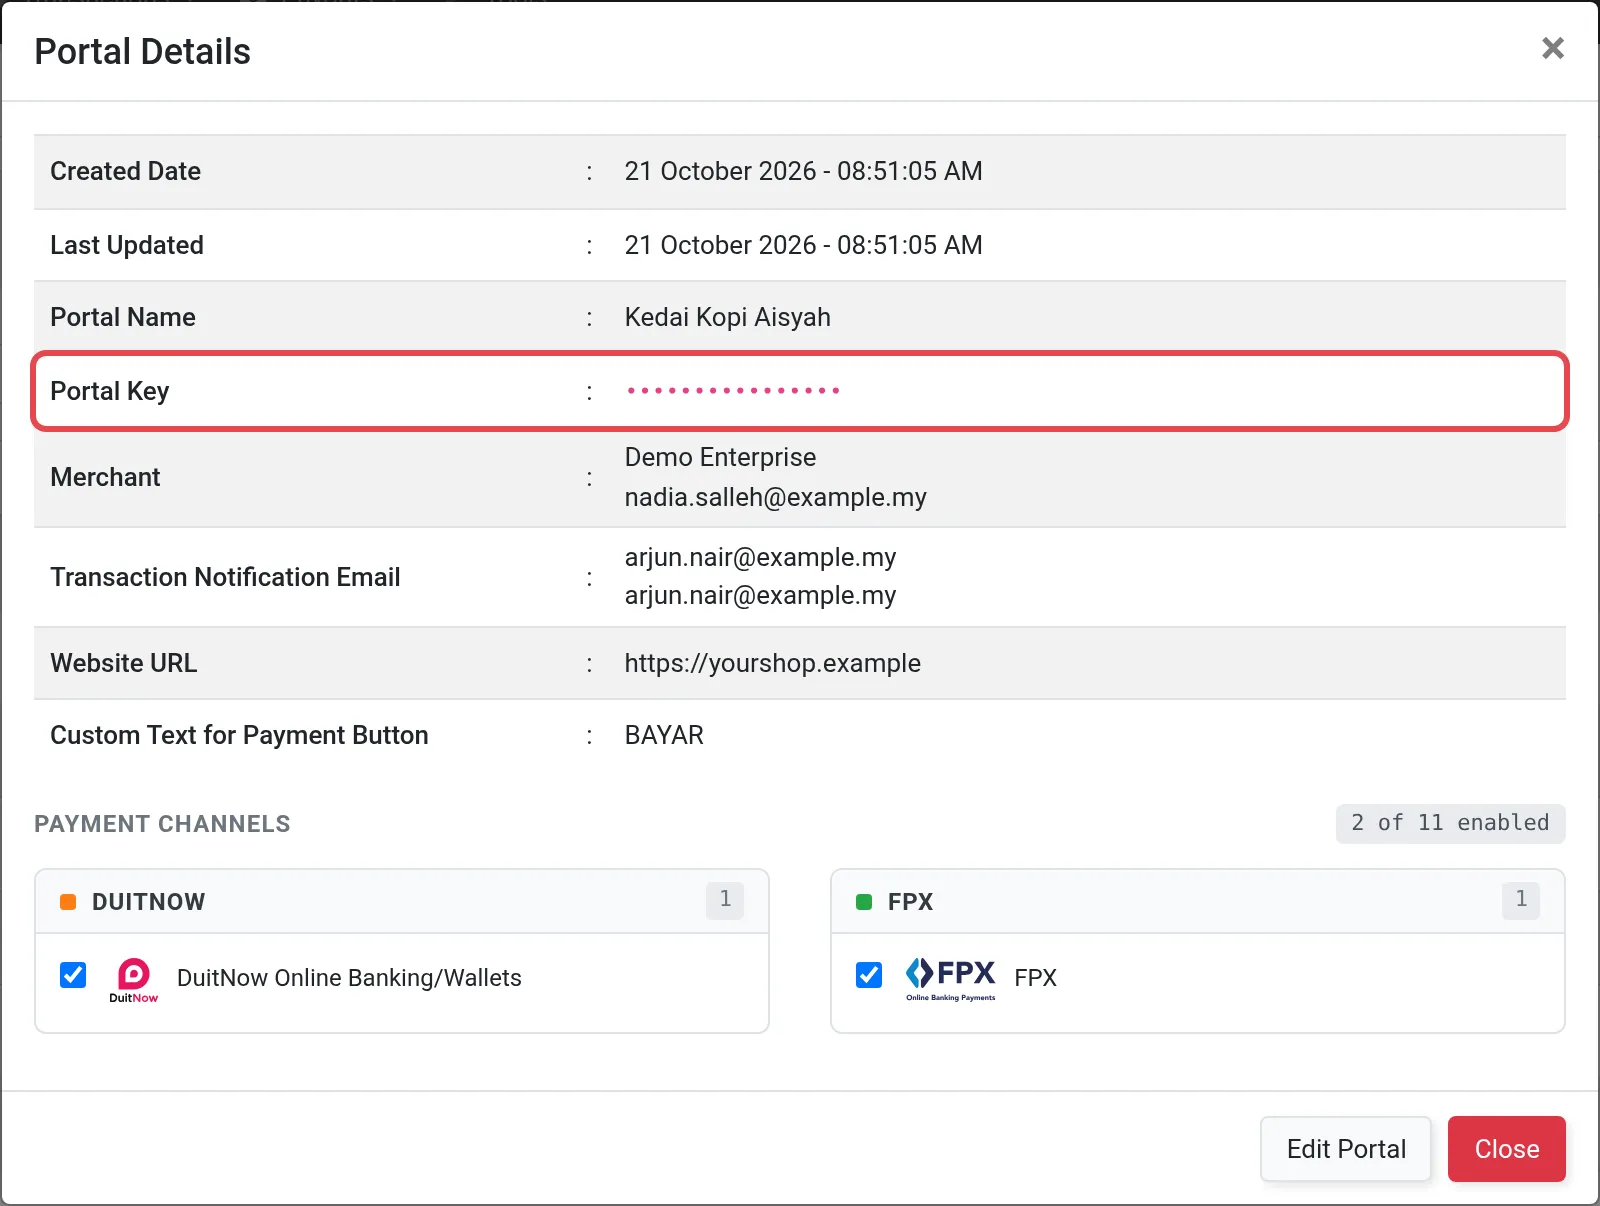This screenshot has width=1600, height=1206.
Task: Click the '2 of 11 enabled' badge
Action: tap(1450, 823)
